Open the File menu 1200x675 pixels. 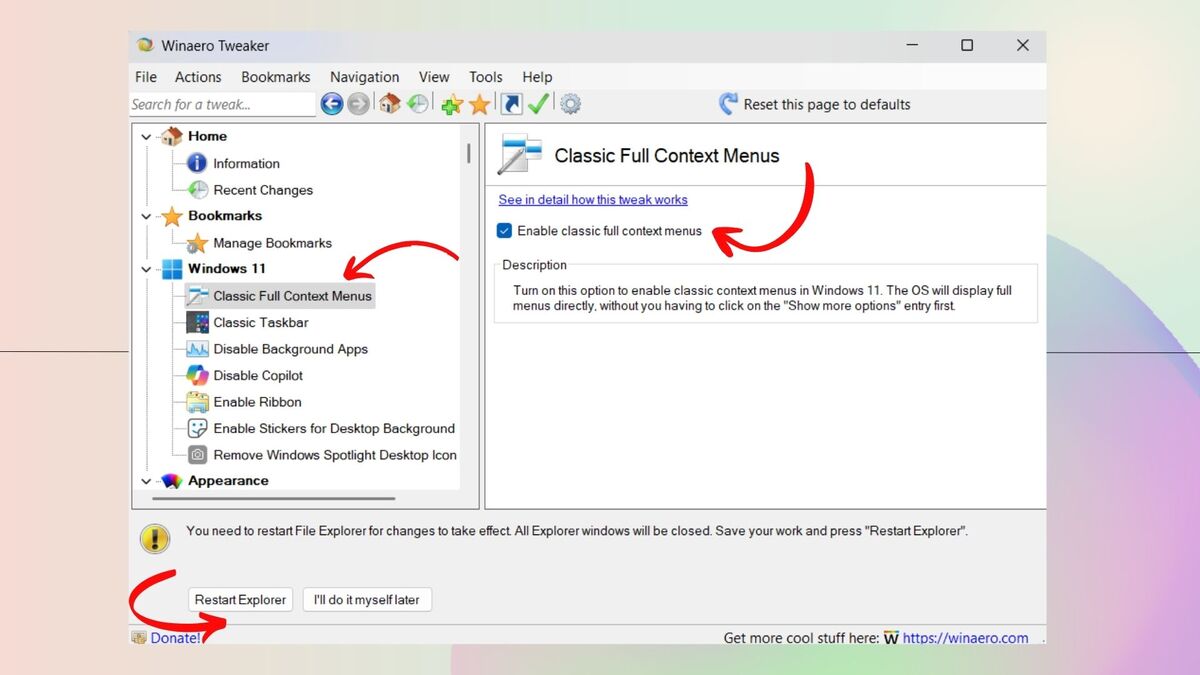click(146, 77)
